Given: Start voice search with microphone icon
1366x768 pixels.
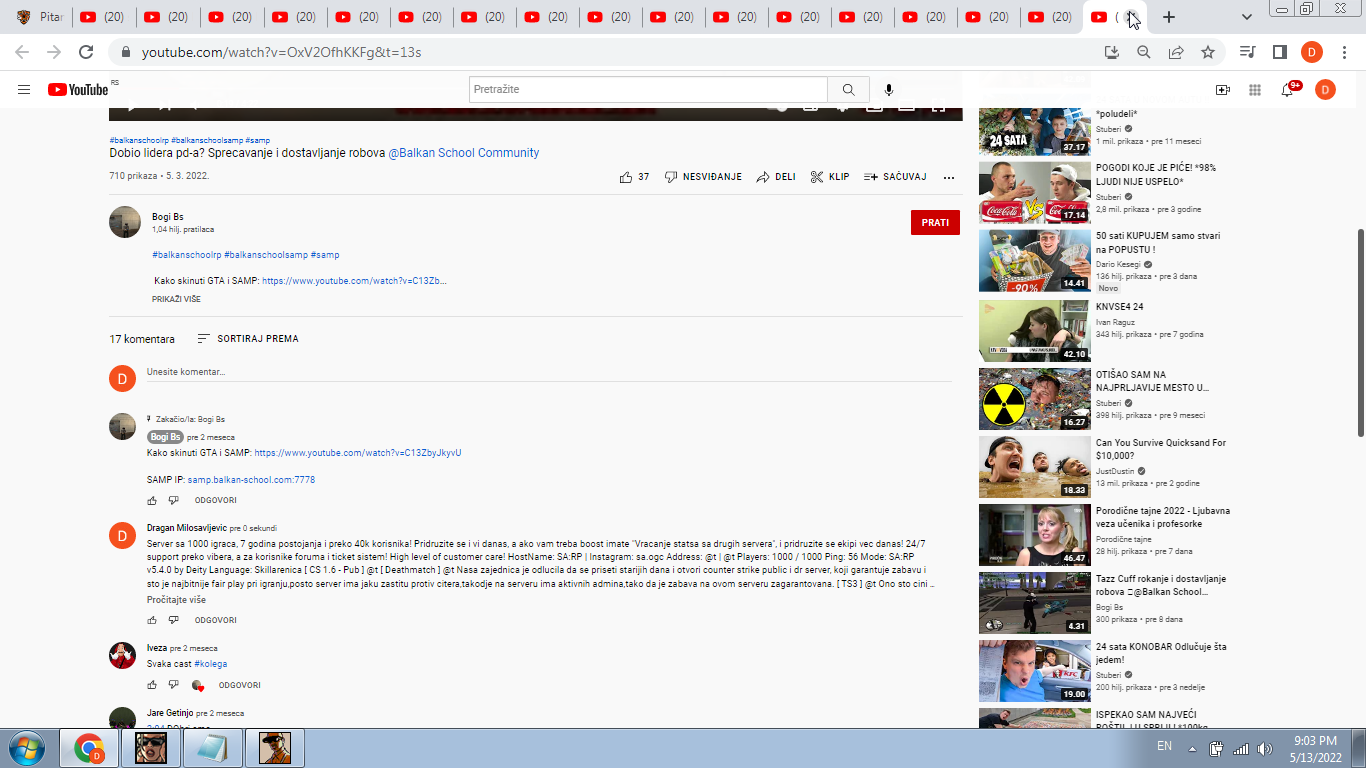Looking at the screenshot, I should [x=889, y=90].
